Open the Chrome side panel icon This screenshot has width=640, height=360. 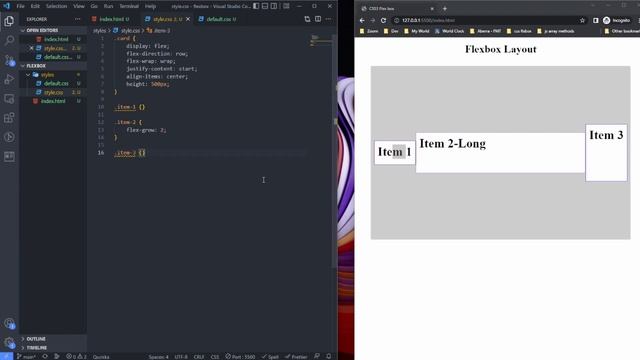[x=596, y=20]
